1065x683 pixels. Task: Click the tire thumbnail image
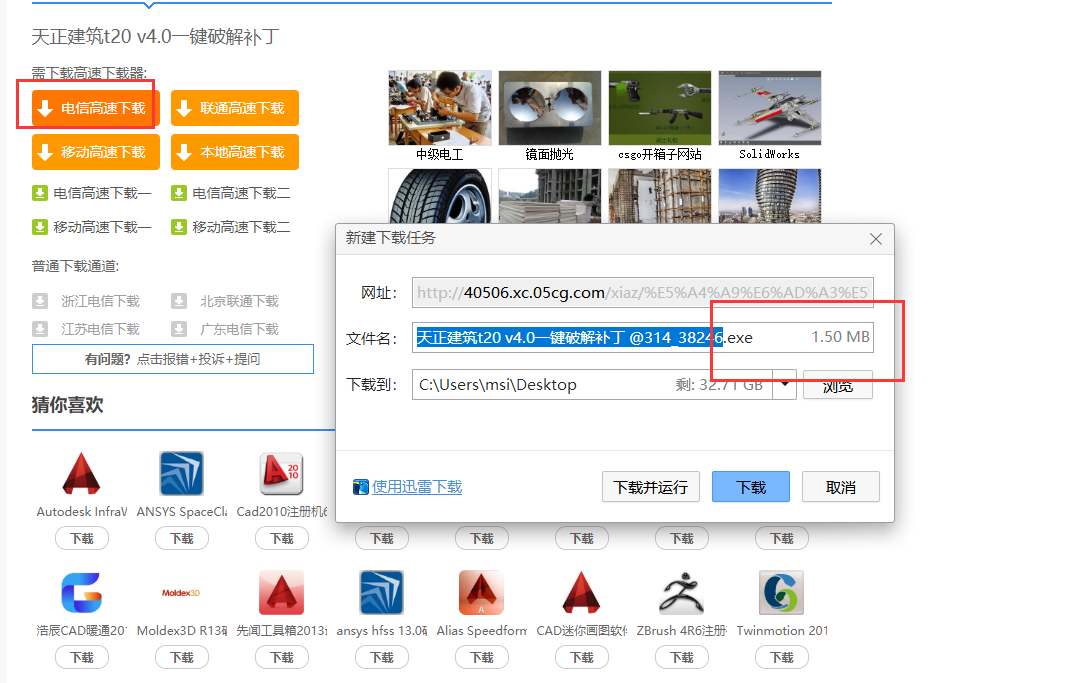440,196
